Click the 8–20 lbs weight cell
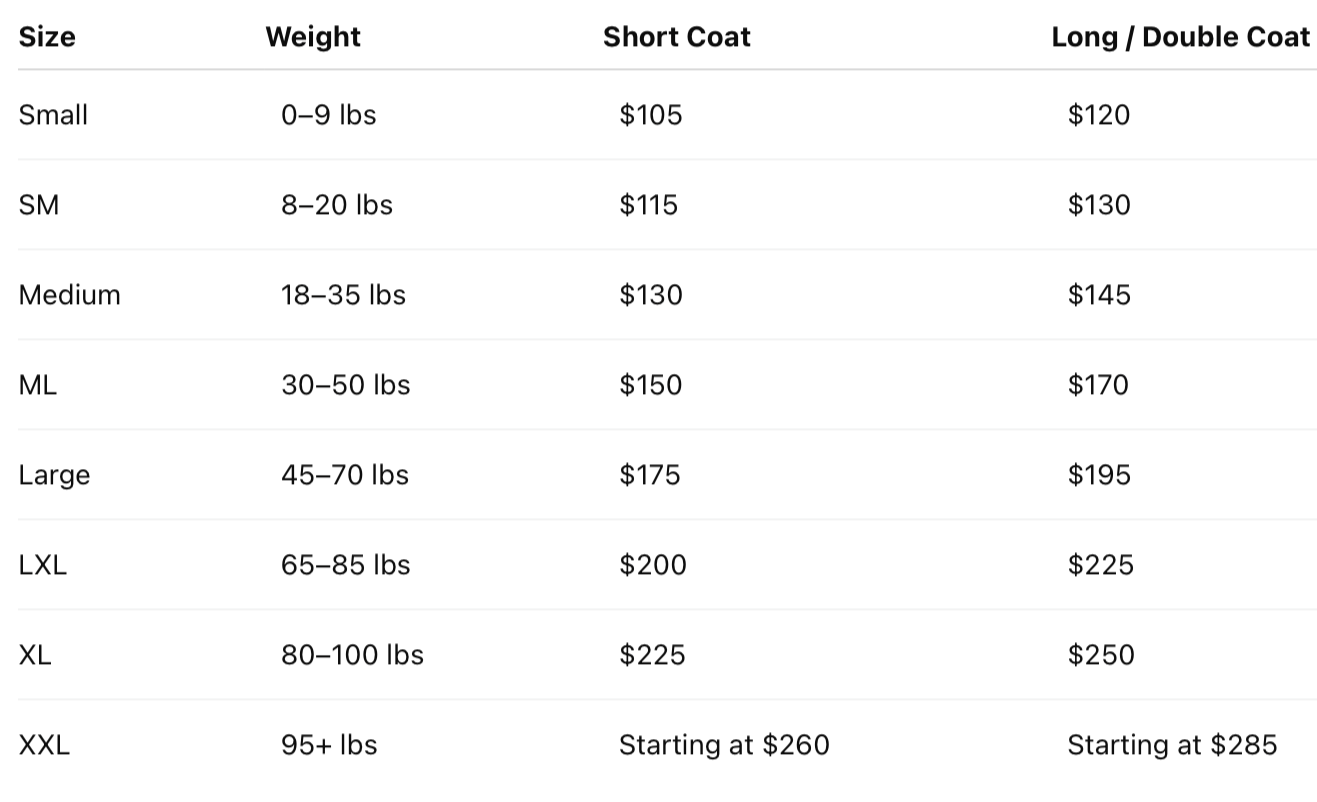Screen dimensions: 1317x802 tap(336, 205)
